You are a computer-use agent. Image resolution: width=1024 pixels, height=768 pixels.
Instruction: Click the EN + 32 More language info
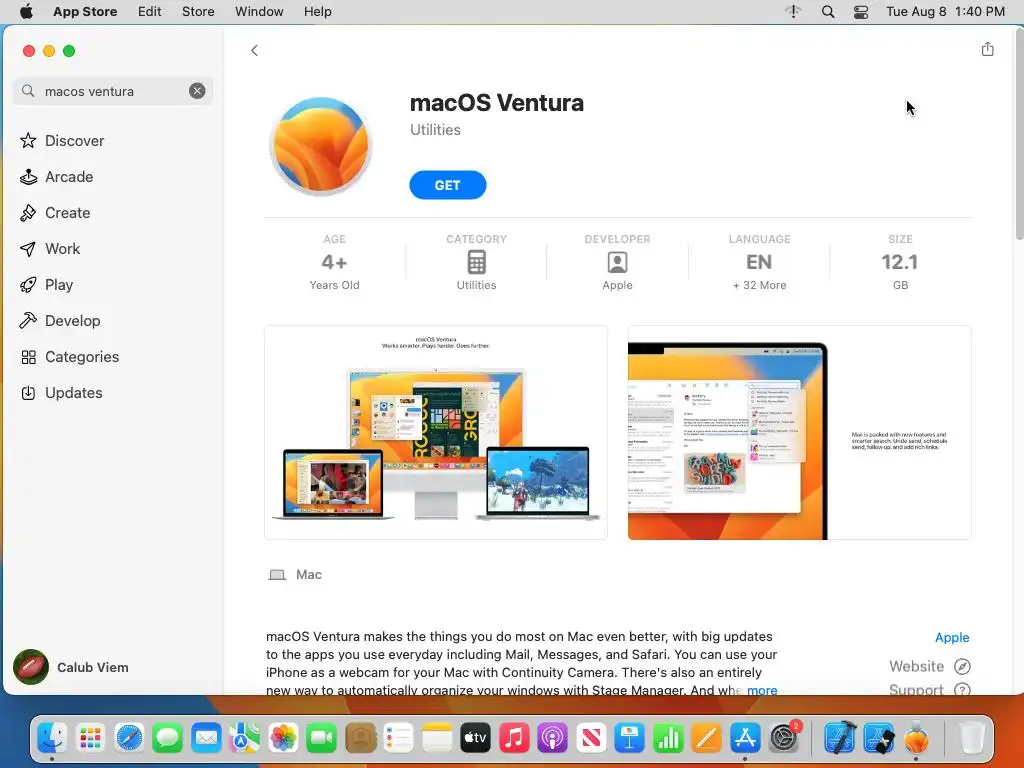click(x=759, y=262)
